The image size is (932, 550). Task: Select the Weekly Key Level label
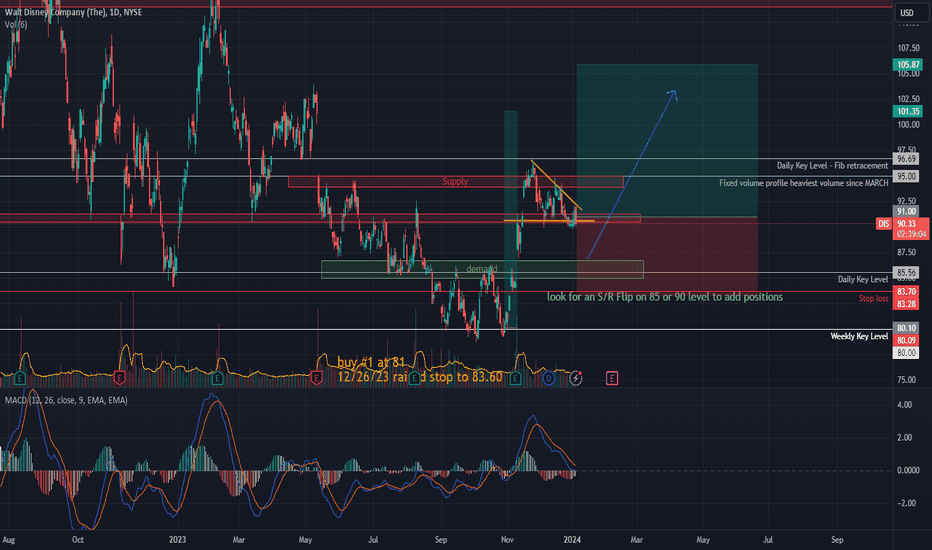pos(859,336)
